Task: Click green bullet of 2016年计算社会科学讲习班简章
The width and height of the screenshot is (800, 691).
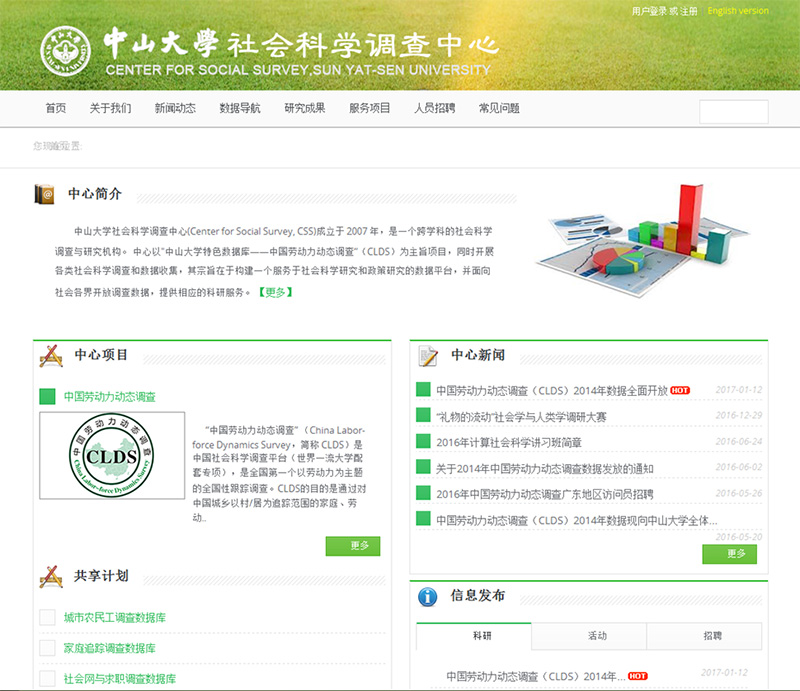Action: pos(423,441)
